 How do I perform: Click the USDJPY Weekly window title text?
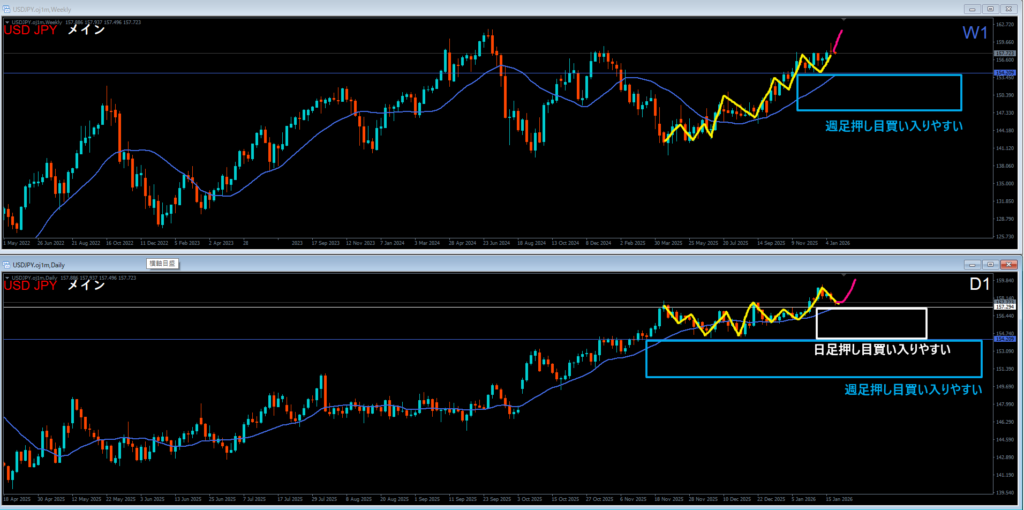45,8
